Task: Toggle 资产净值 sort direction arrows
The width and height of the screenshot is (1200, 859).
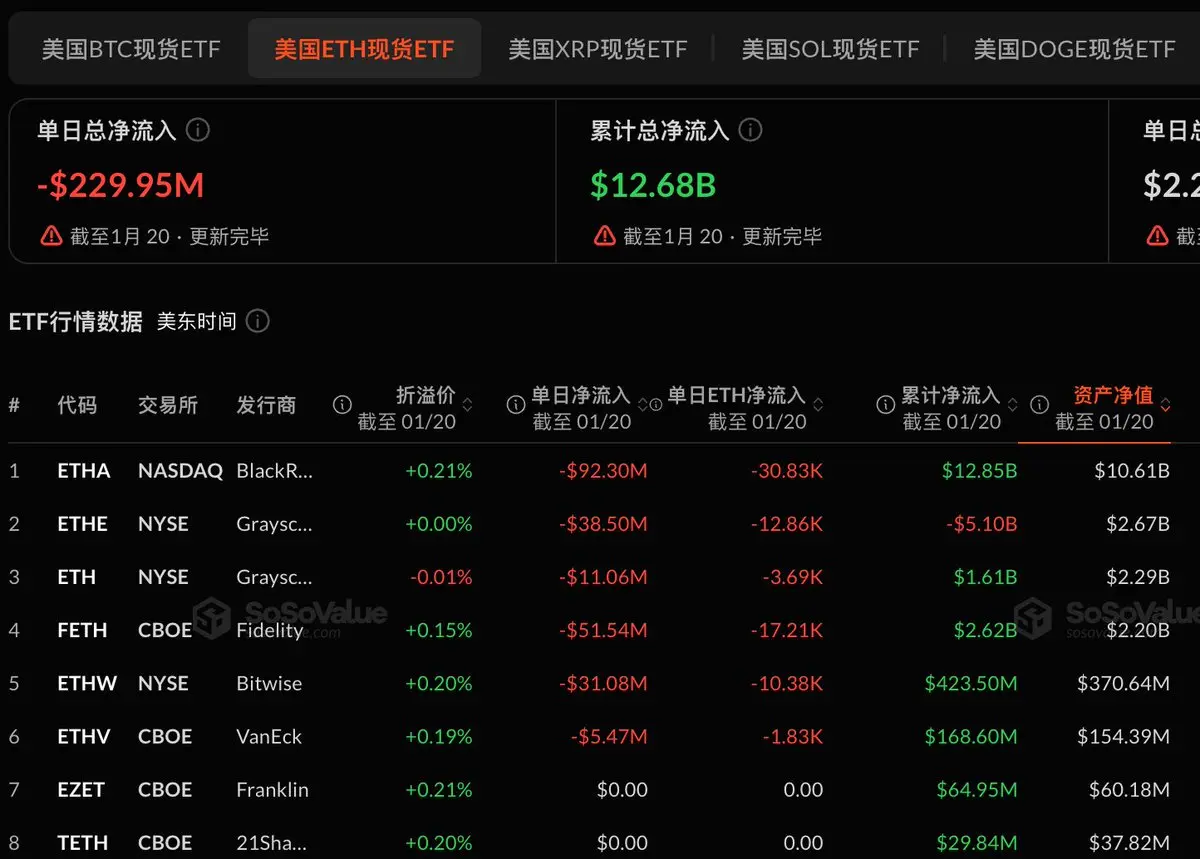Action: coord(1165,405)
